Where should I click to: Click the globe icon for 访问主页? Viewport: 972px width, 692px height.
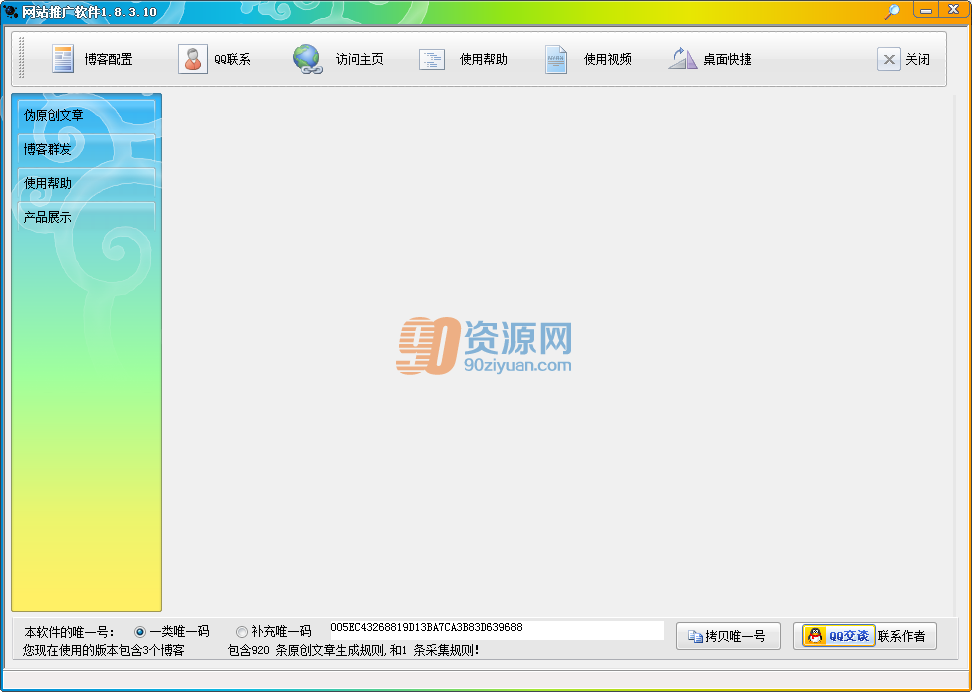(x=307, y=59)
